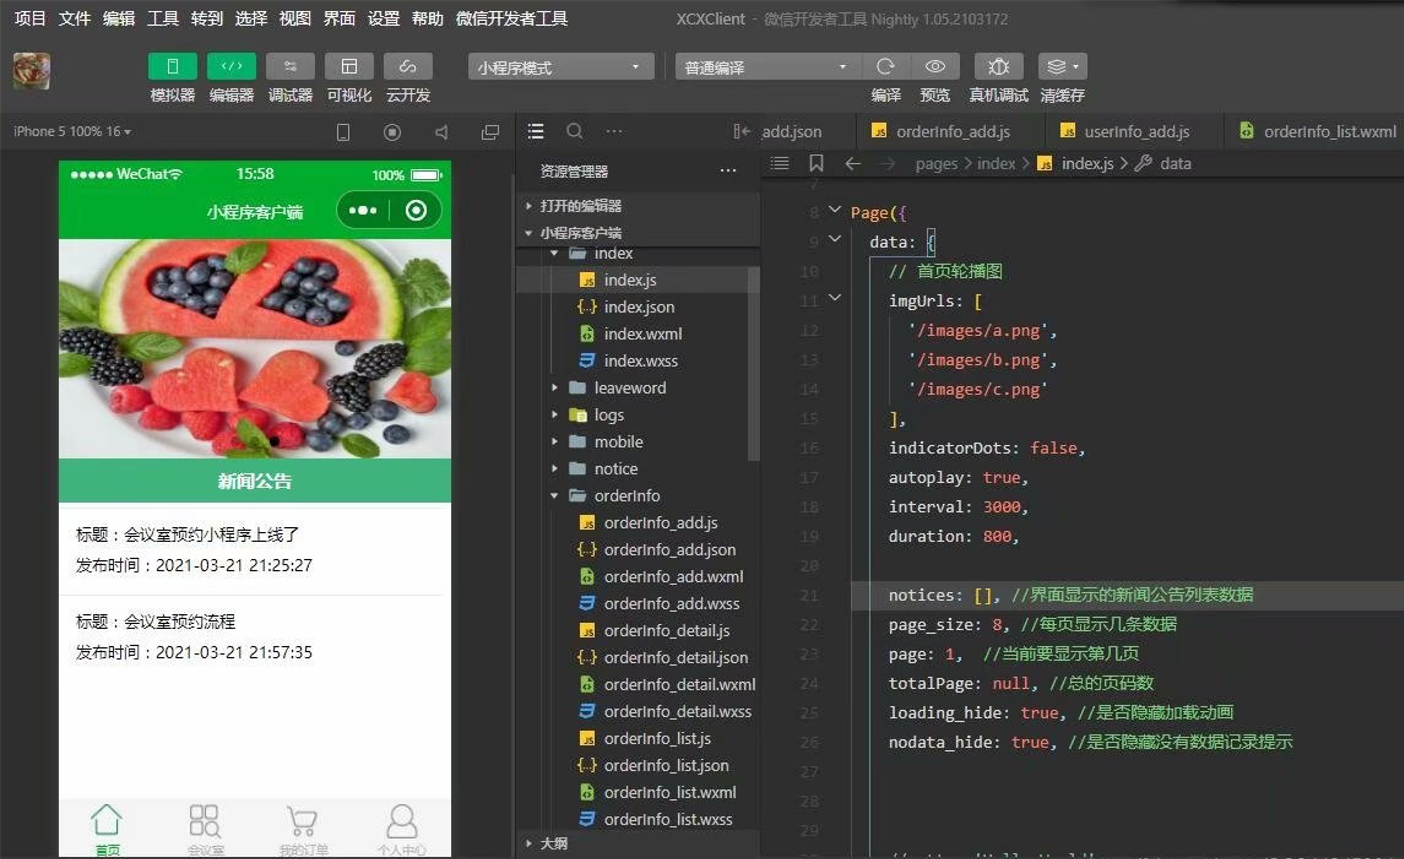Viewport: 1404px width, 859px height.
Task: Click the compile refresh icon
Action: pyautogui.click(x=885, y=66)
